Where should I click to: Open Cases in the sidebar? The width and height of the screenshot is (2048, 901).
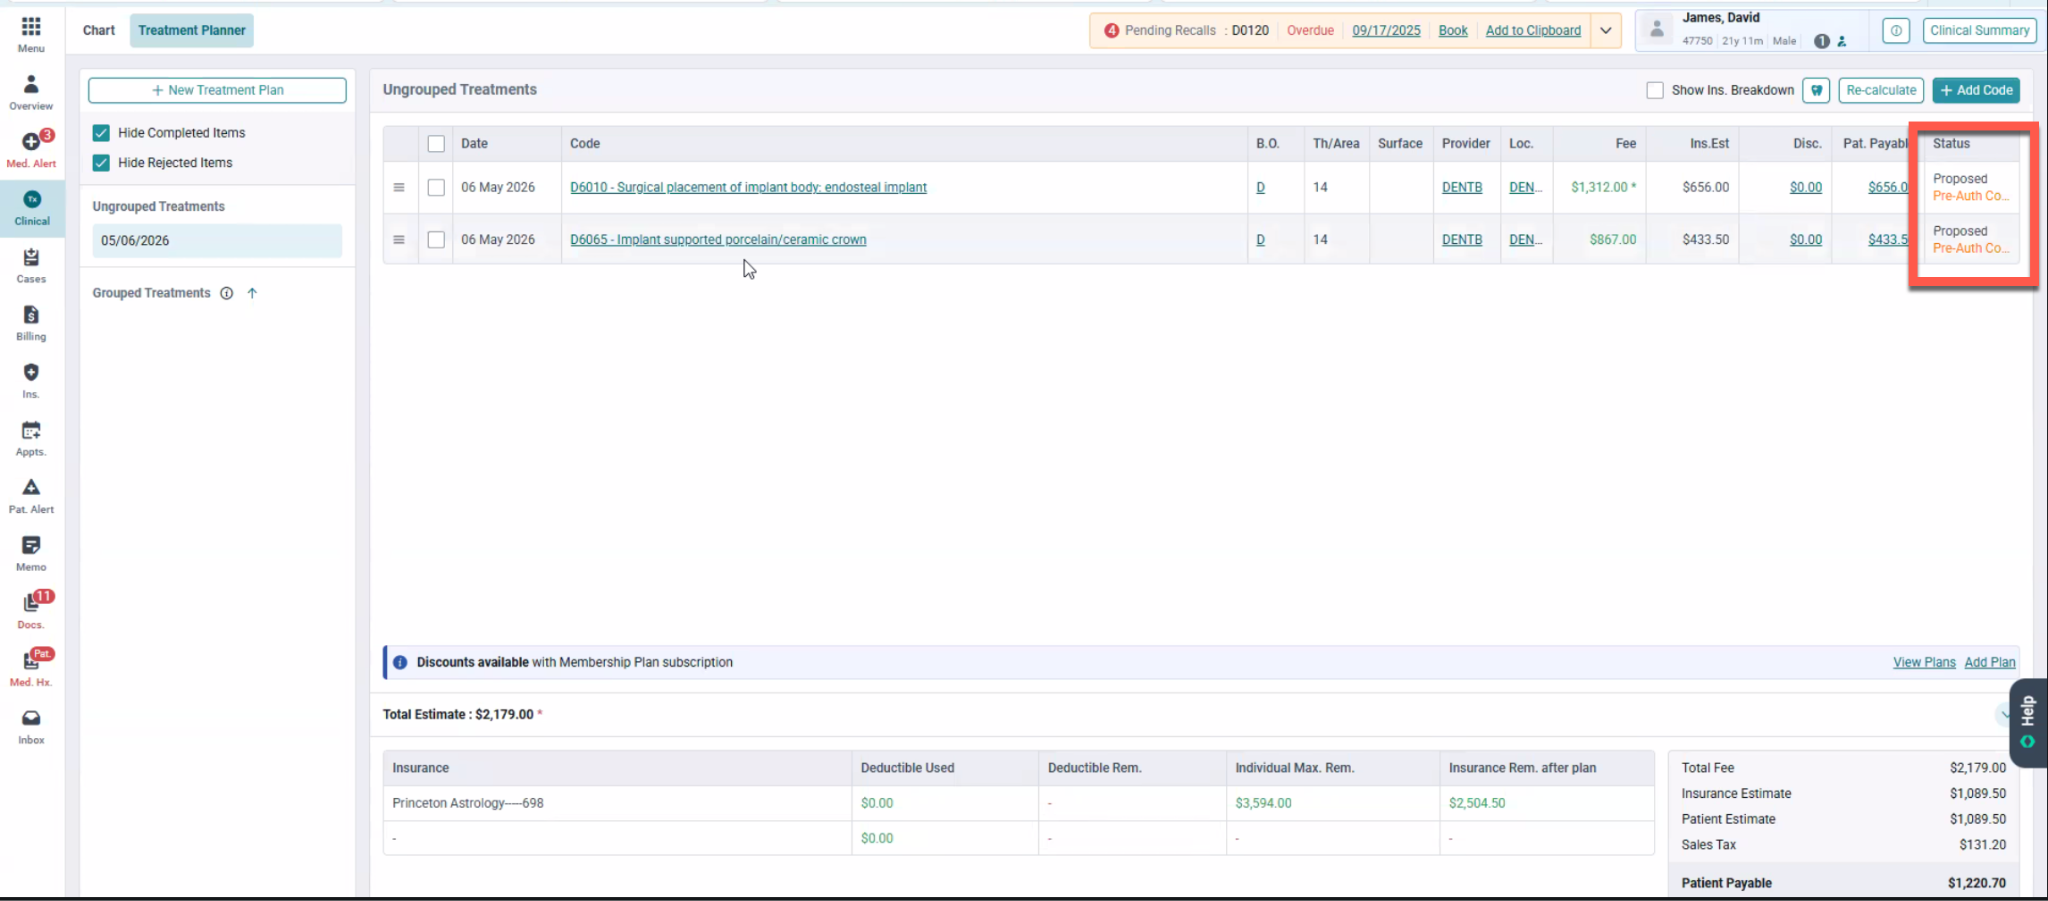pos(31,265)
